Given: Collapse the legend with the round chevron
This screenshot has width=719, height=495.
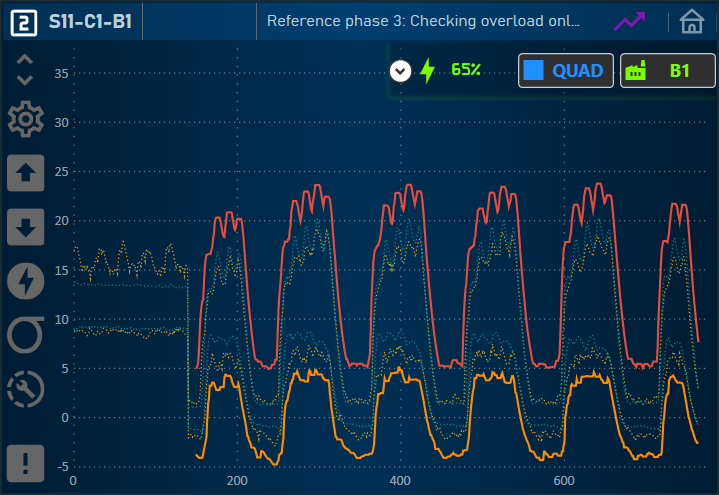Looking at the screenshot, I should click(401, 71).
